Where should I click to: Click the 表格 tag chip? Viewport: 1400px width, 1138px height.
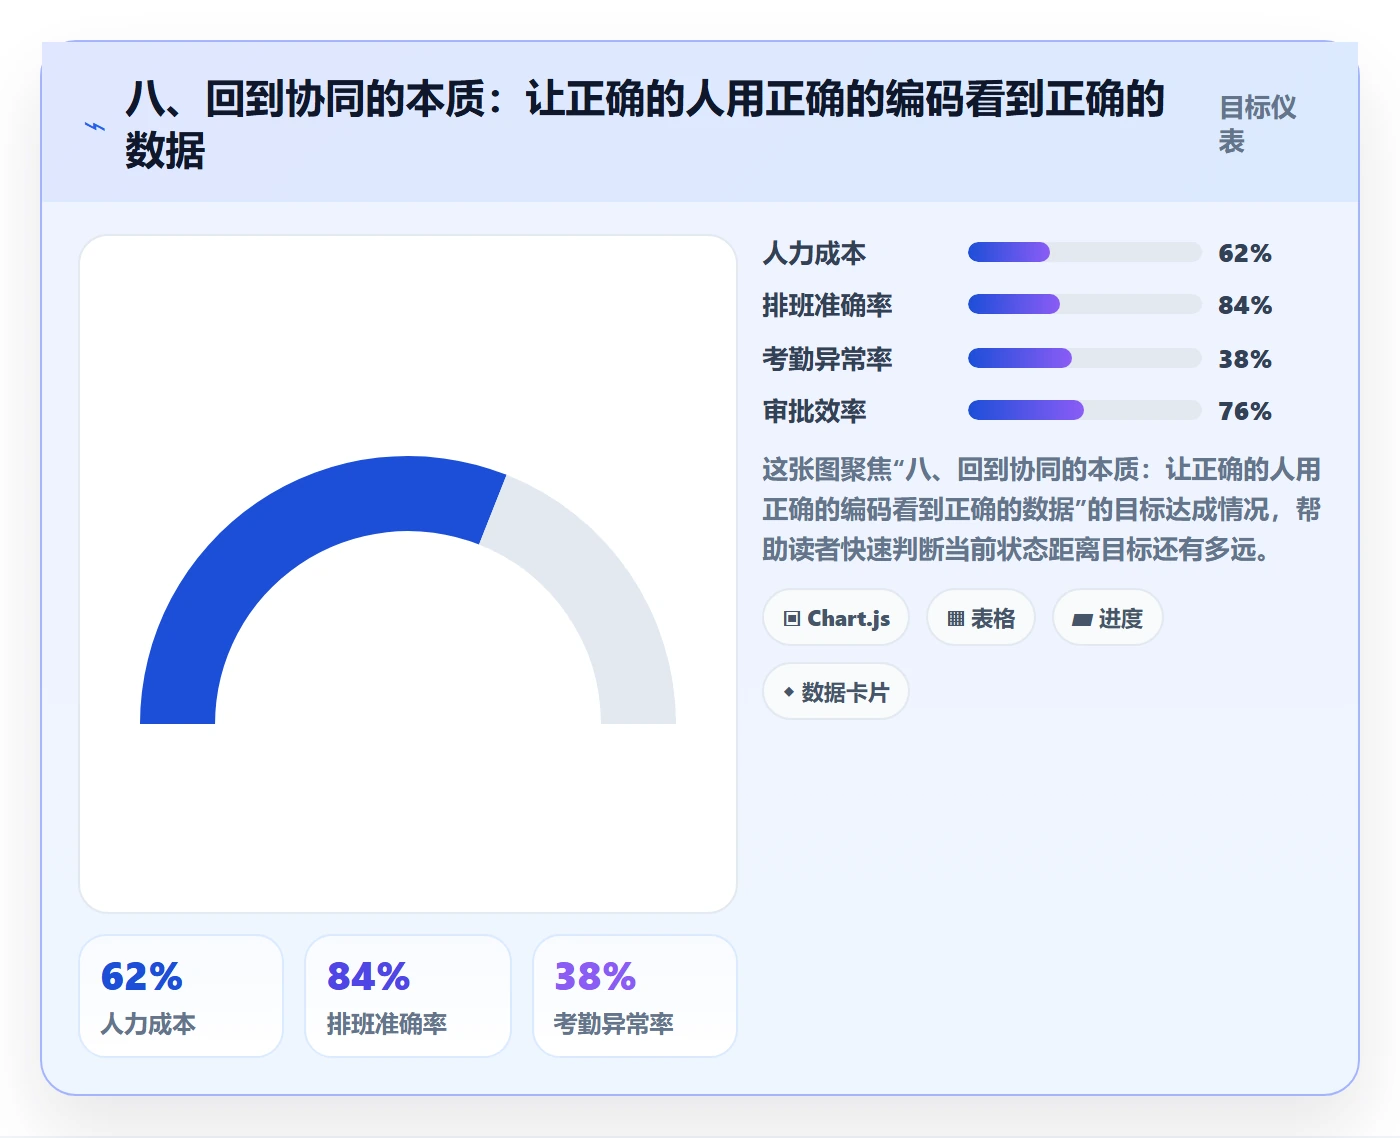coord(981,618)
